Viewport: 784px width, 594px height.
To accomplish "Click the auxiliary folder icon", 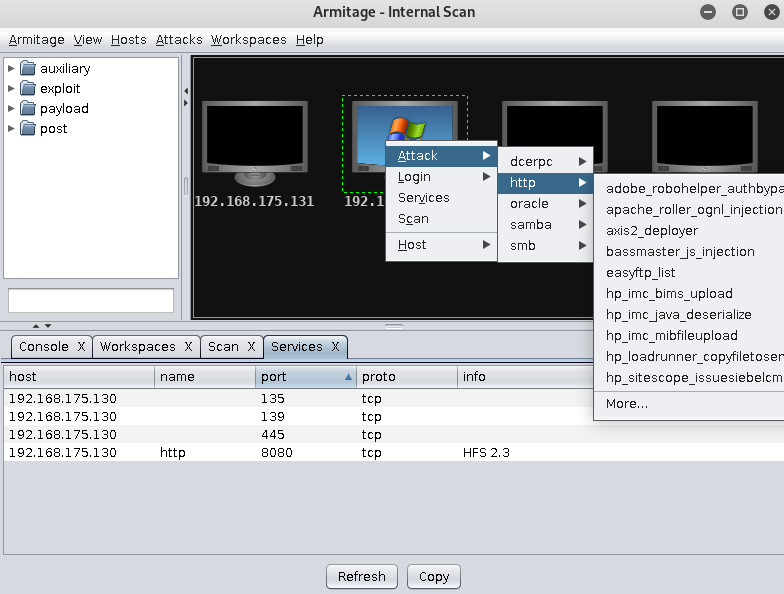I will coord(28,68).
